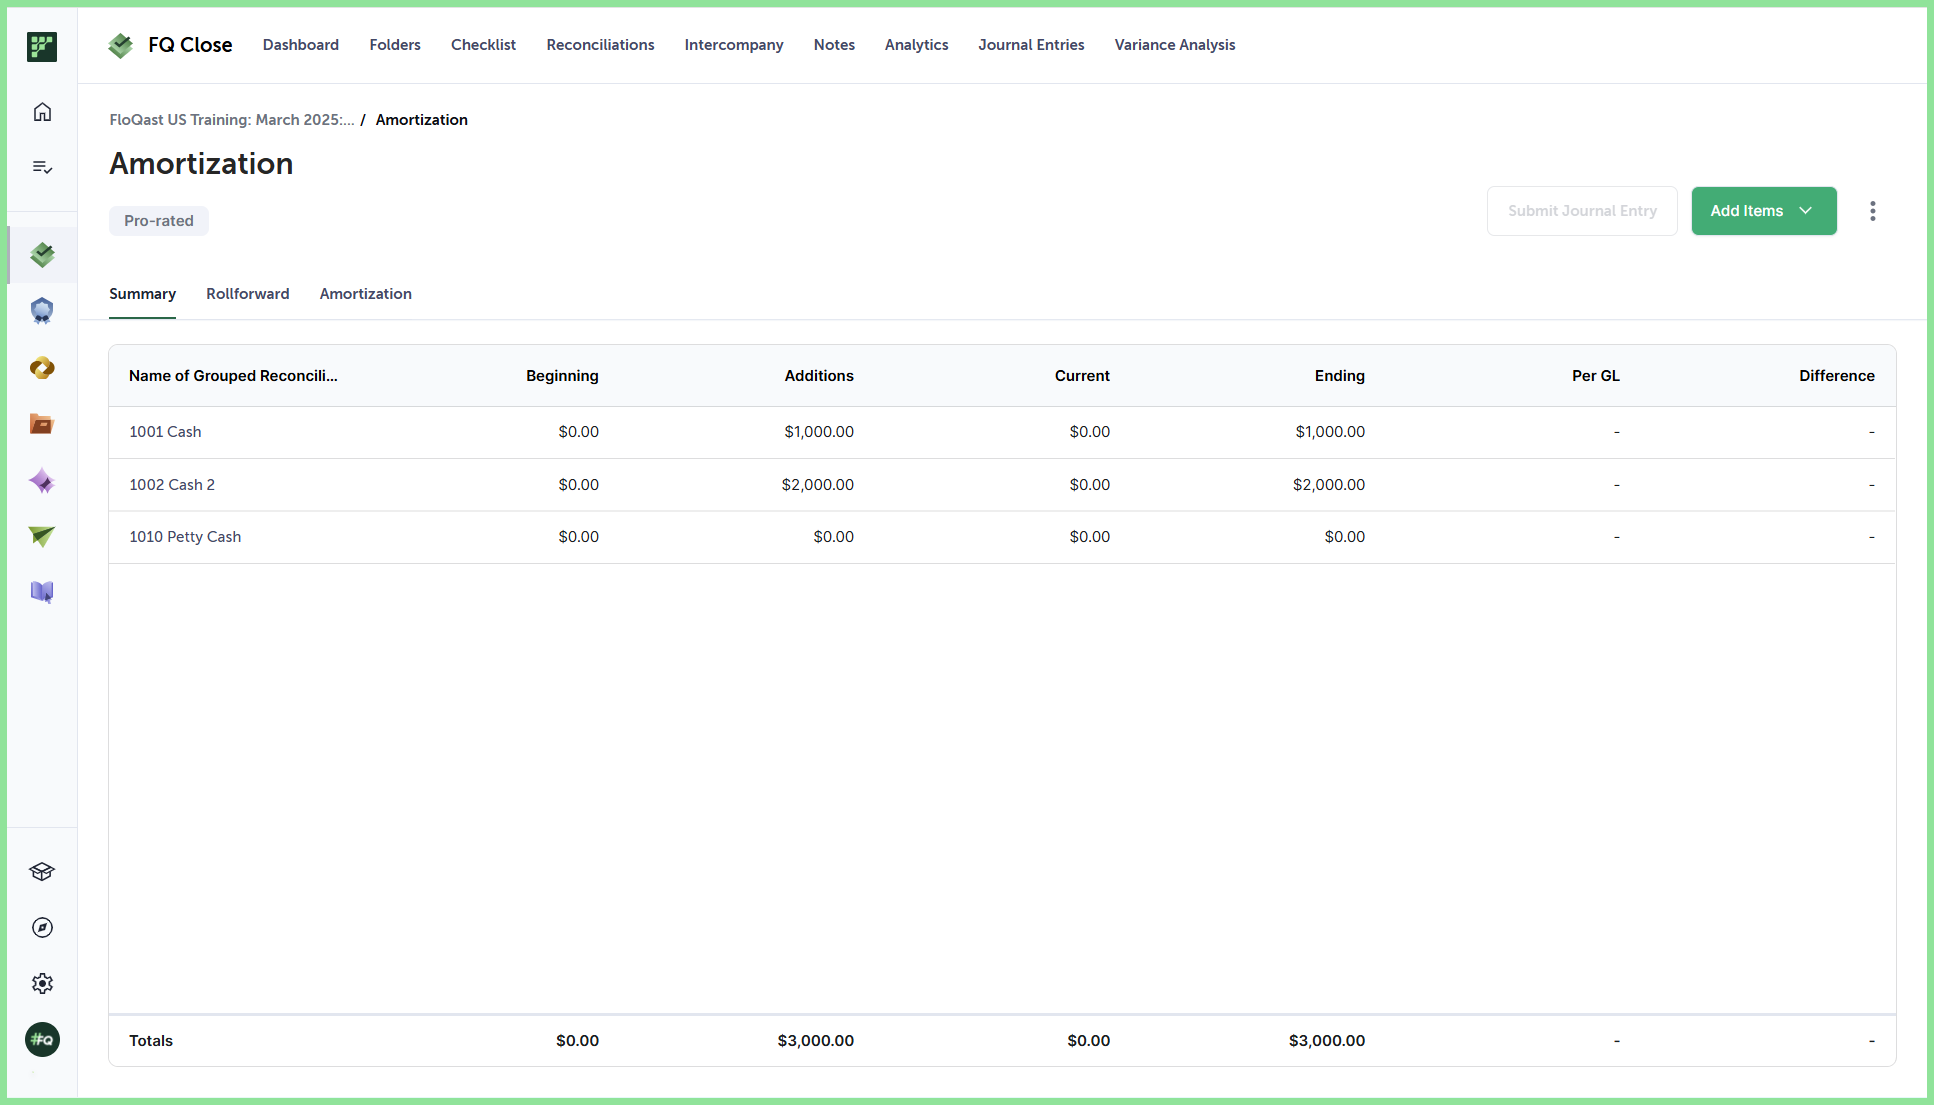Open Folders in the top navigation

point(395,45)
